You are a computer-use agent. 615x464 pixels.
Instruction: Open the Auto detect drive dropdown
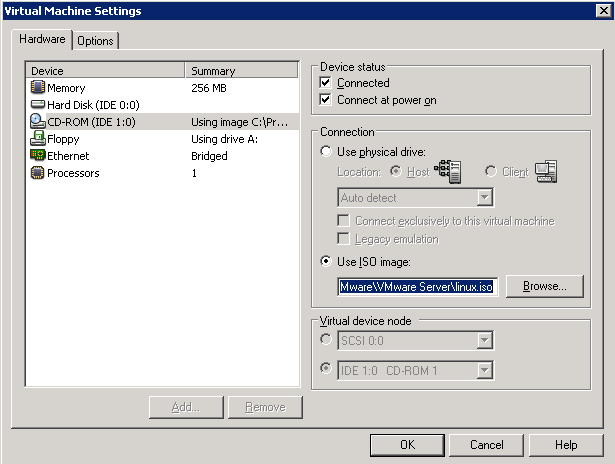tap(485, 197)
